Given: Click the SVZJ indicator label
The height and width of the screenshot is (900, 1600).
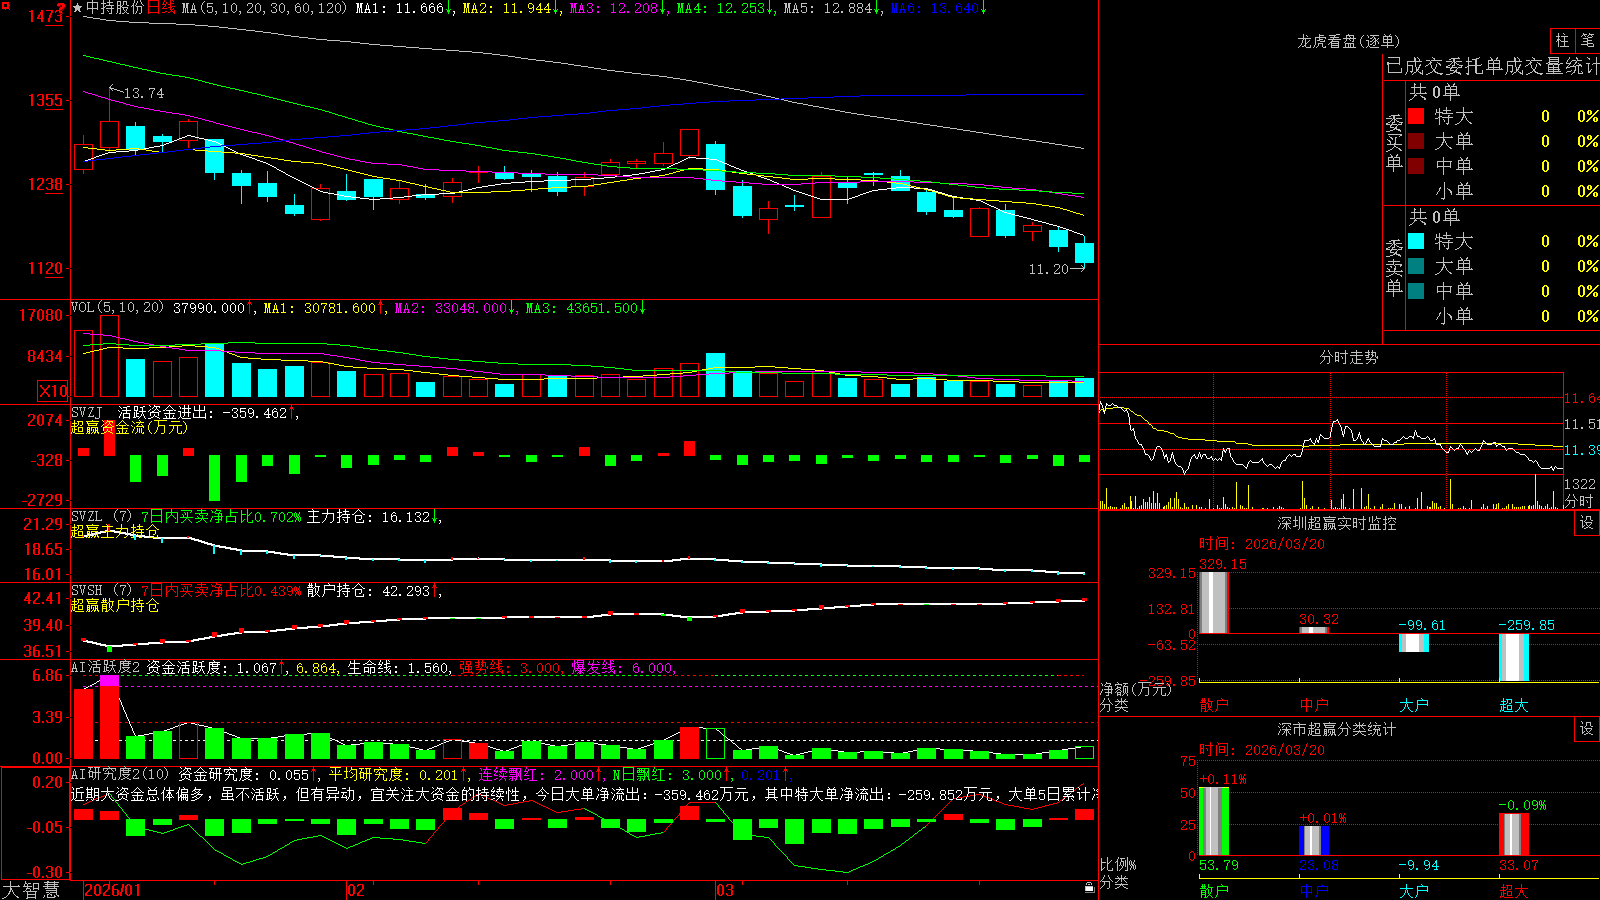Looking at the screenshot, I should 87,412.
